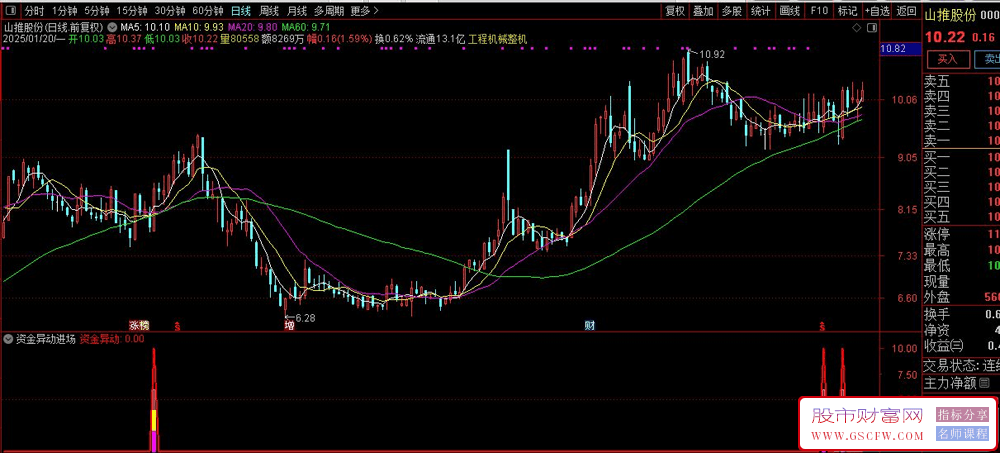Click the 卖一 order book row
Viewport: 1000px width, 453px height.
pos(962,140)
